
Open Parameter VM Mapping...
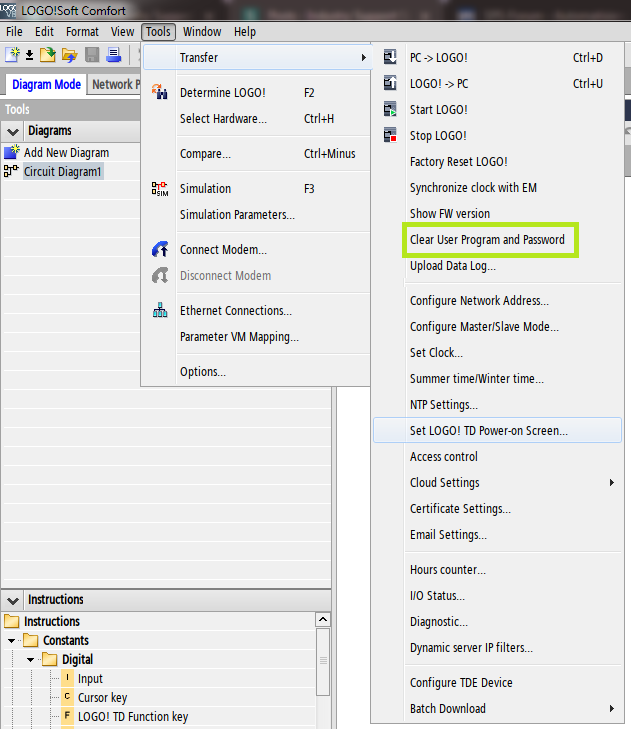258,336
